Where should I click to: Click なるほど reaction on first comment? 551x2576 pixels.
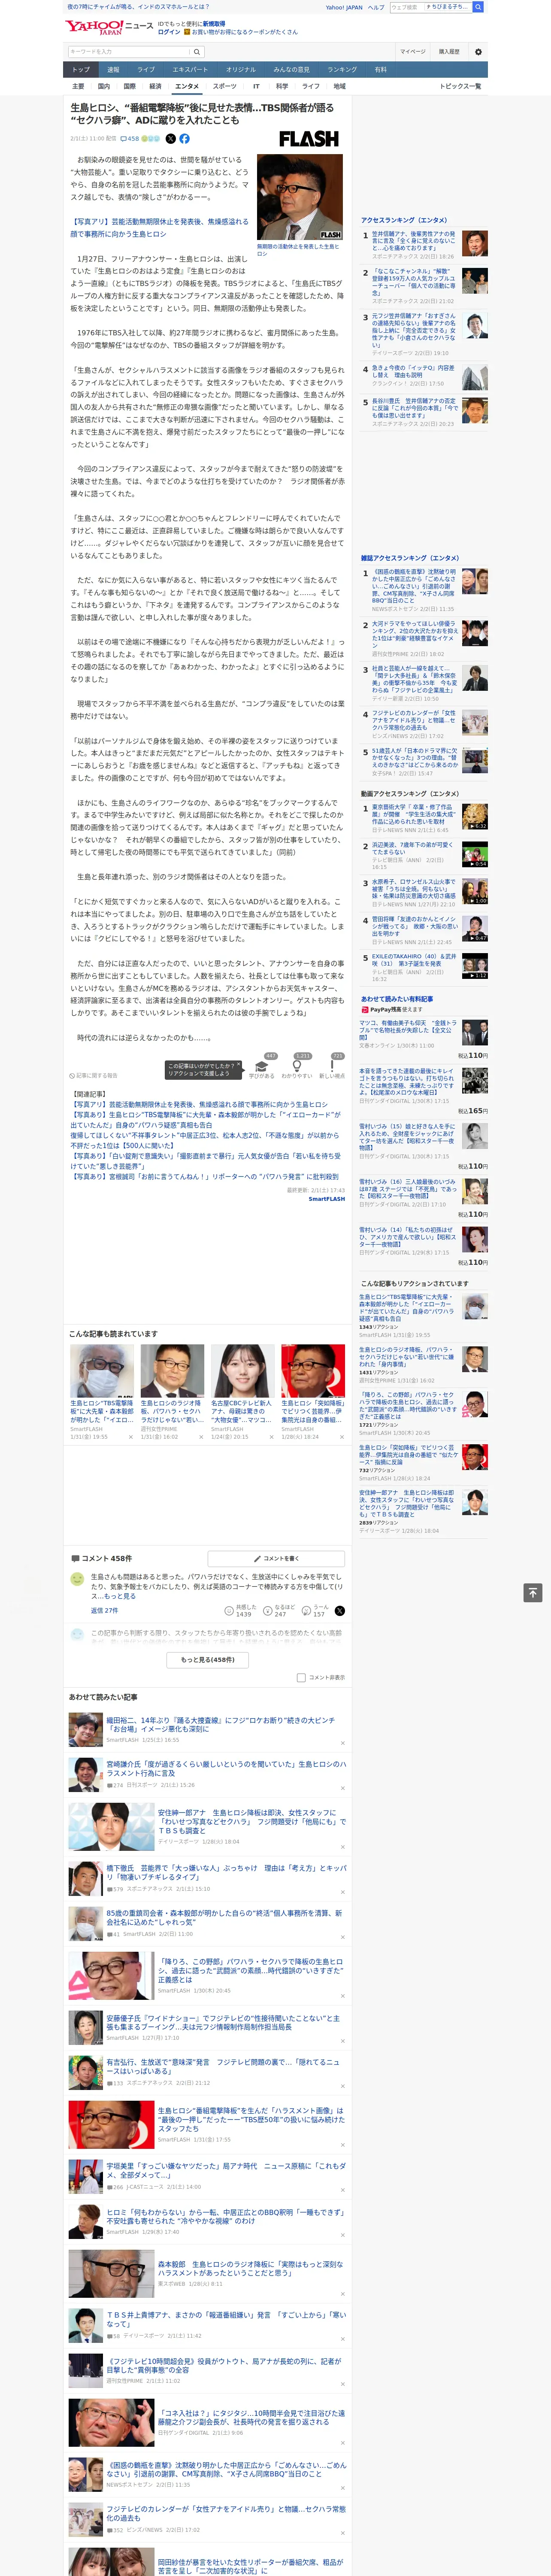[x=279, y=1611]
